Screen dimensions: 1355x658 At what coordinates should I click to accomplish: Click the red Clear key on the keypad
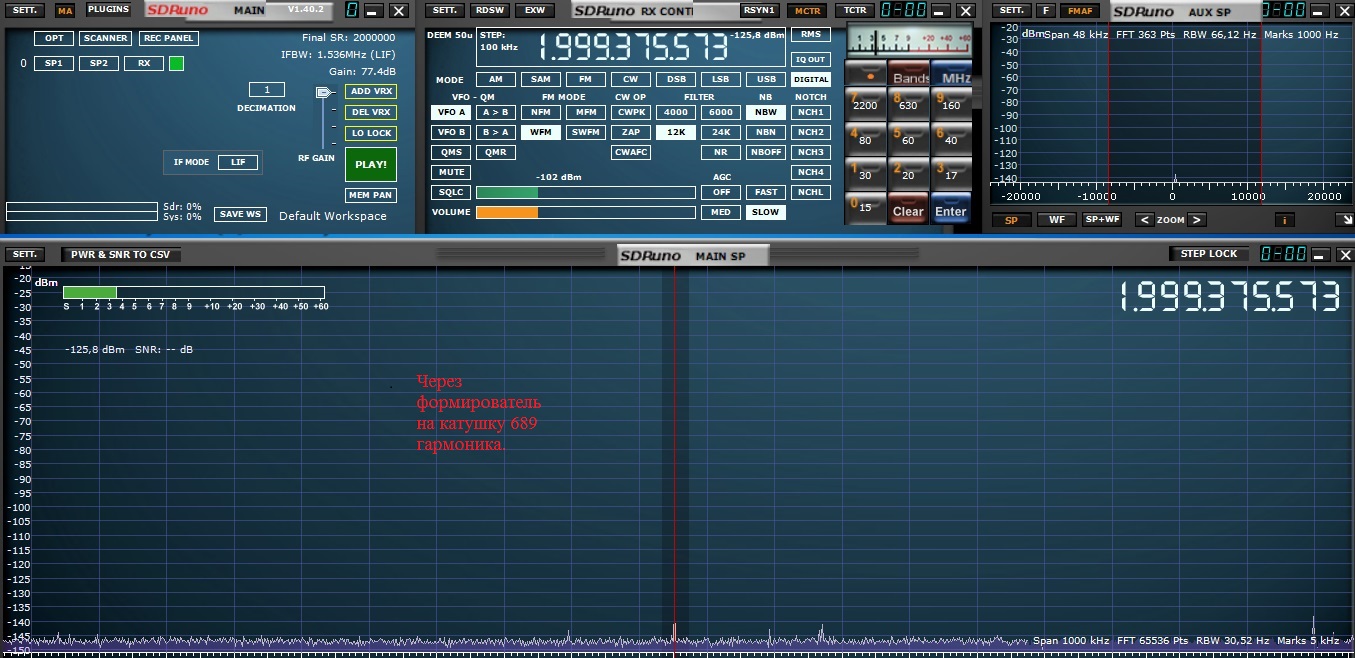908,208
